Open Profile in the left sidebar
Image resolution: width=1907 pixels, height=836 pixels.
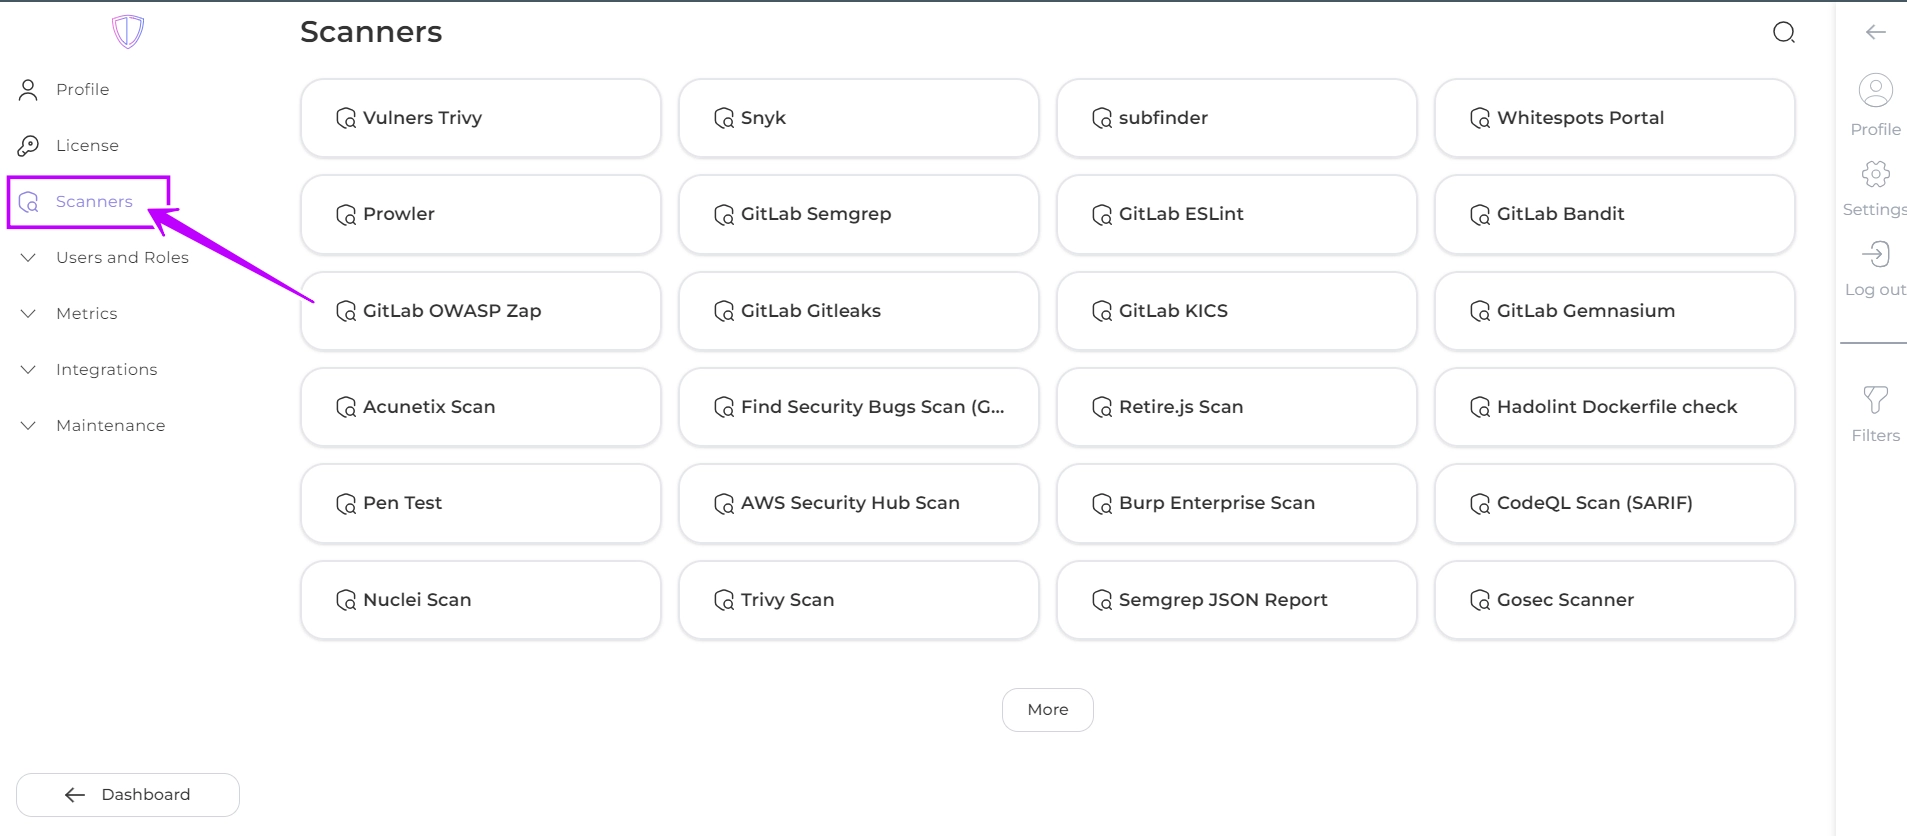coord(82,90)
